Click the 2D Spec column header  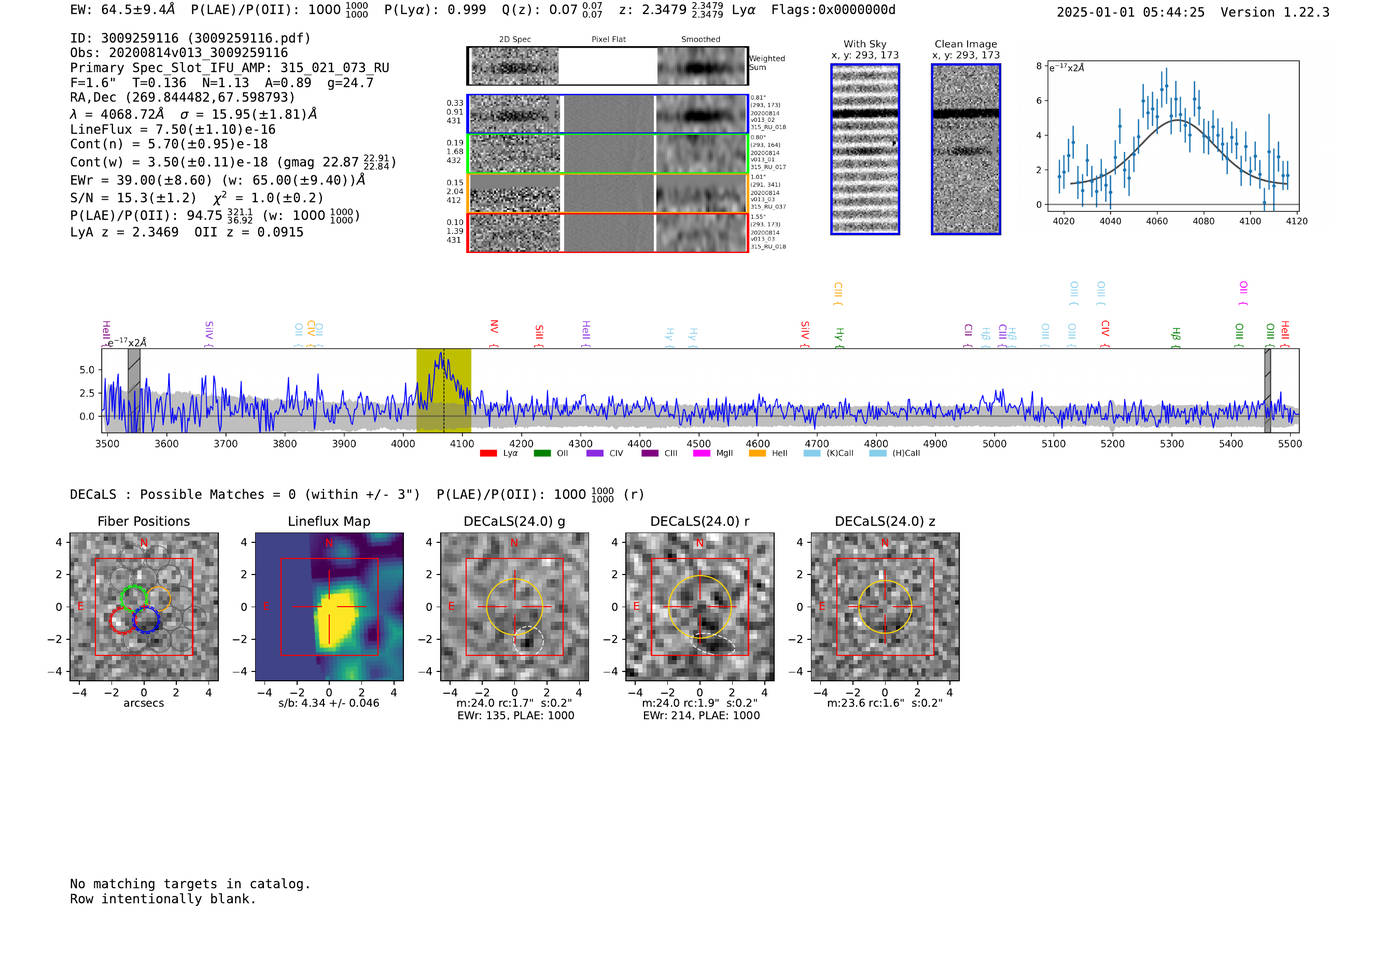(515, 39)
